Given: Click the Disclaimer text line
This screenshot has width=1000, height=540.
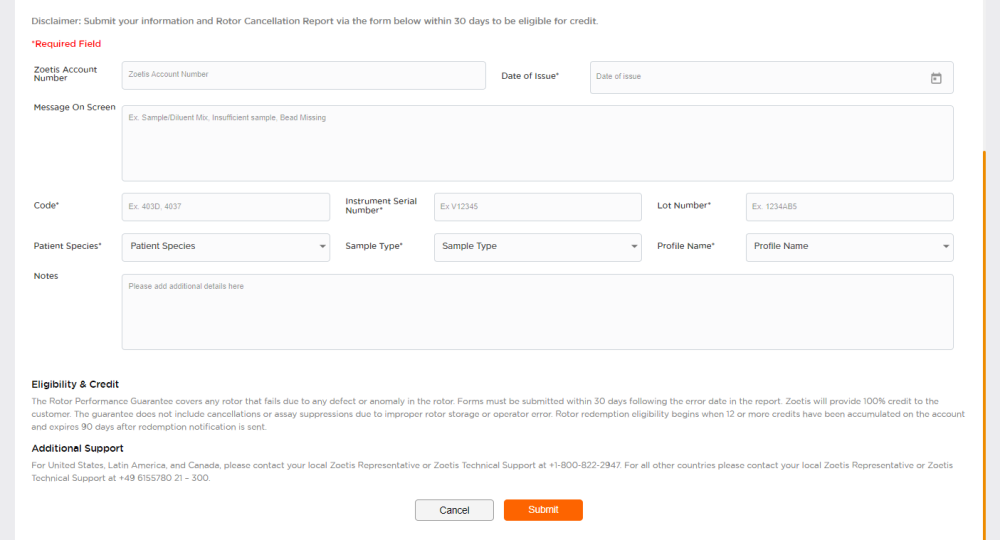Looking at the screenshot, I should coord(314,21).
